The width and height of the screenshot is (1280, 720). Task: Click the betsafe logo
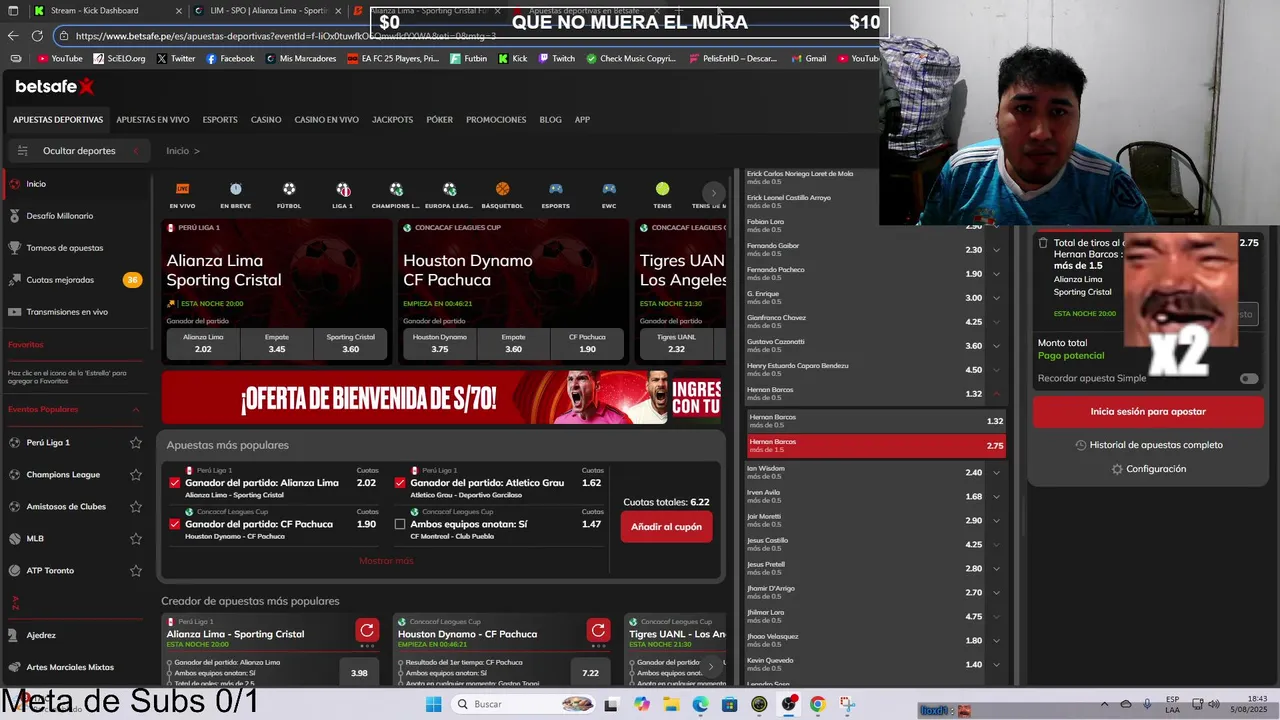55,87
